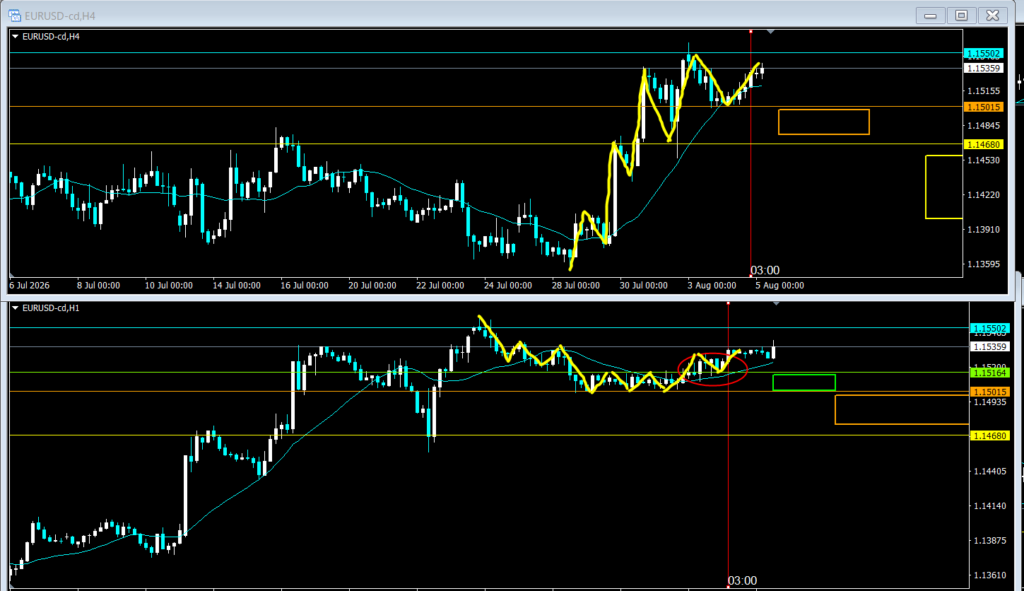Click the 22 Jul 00:00 time axis label

tap(440, 285)
